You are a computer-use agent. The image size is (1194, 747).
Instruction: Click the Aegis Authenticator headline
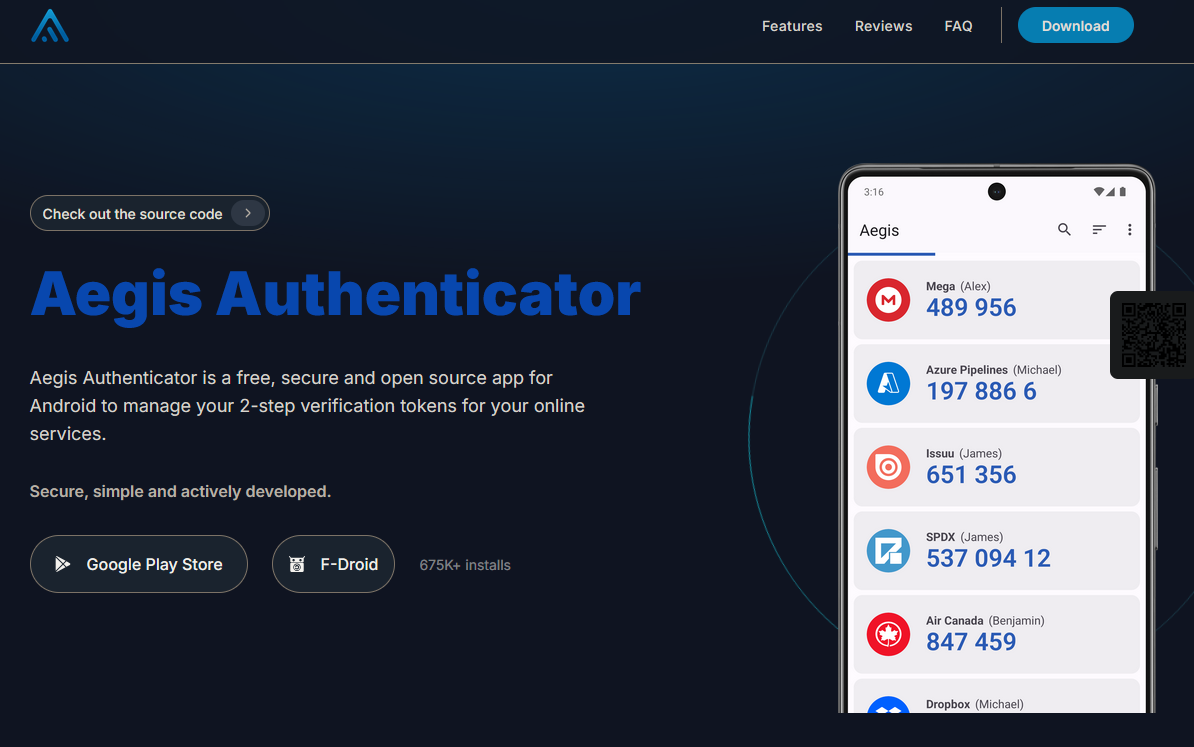pos(335,295)
